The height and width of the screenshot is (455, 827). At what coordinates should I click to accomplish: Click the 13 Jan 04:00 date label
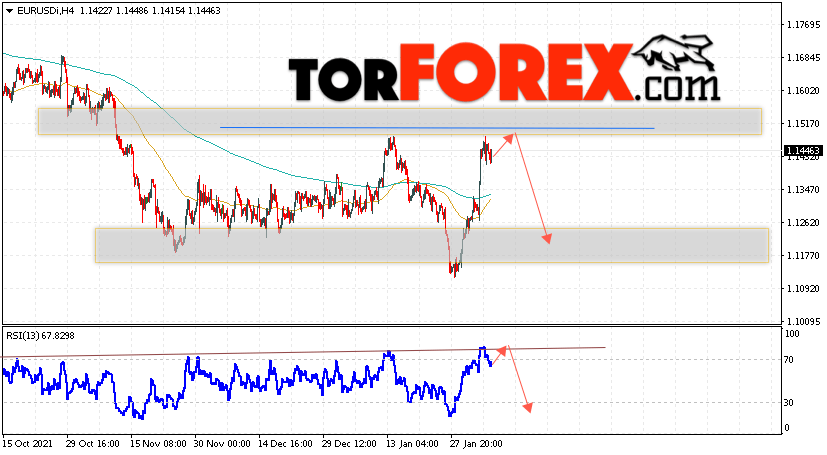(412, 444)
